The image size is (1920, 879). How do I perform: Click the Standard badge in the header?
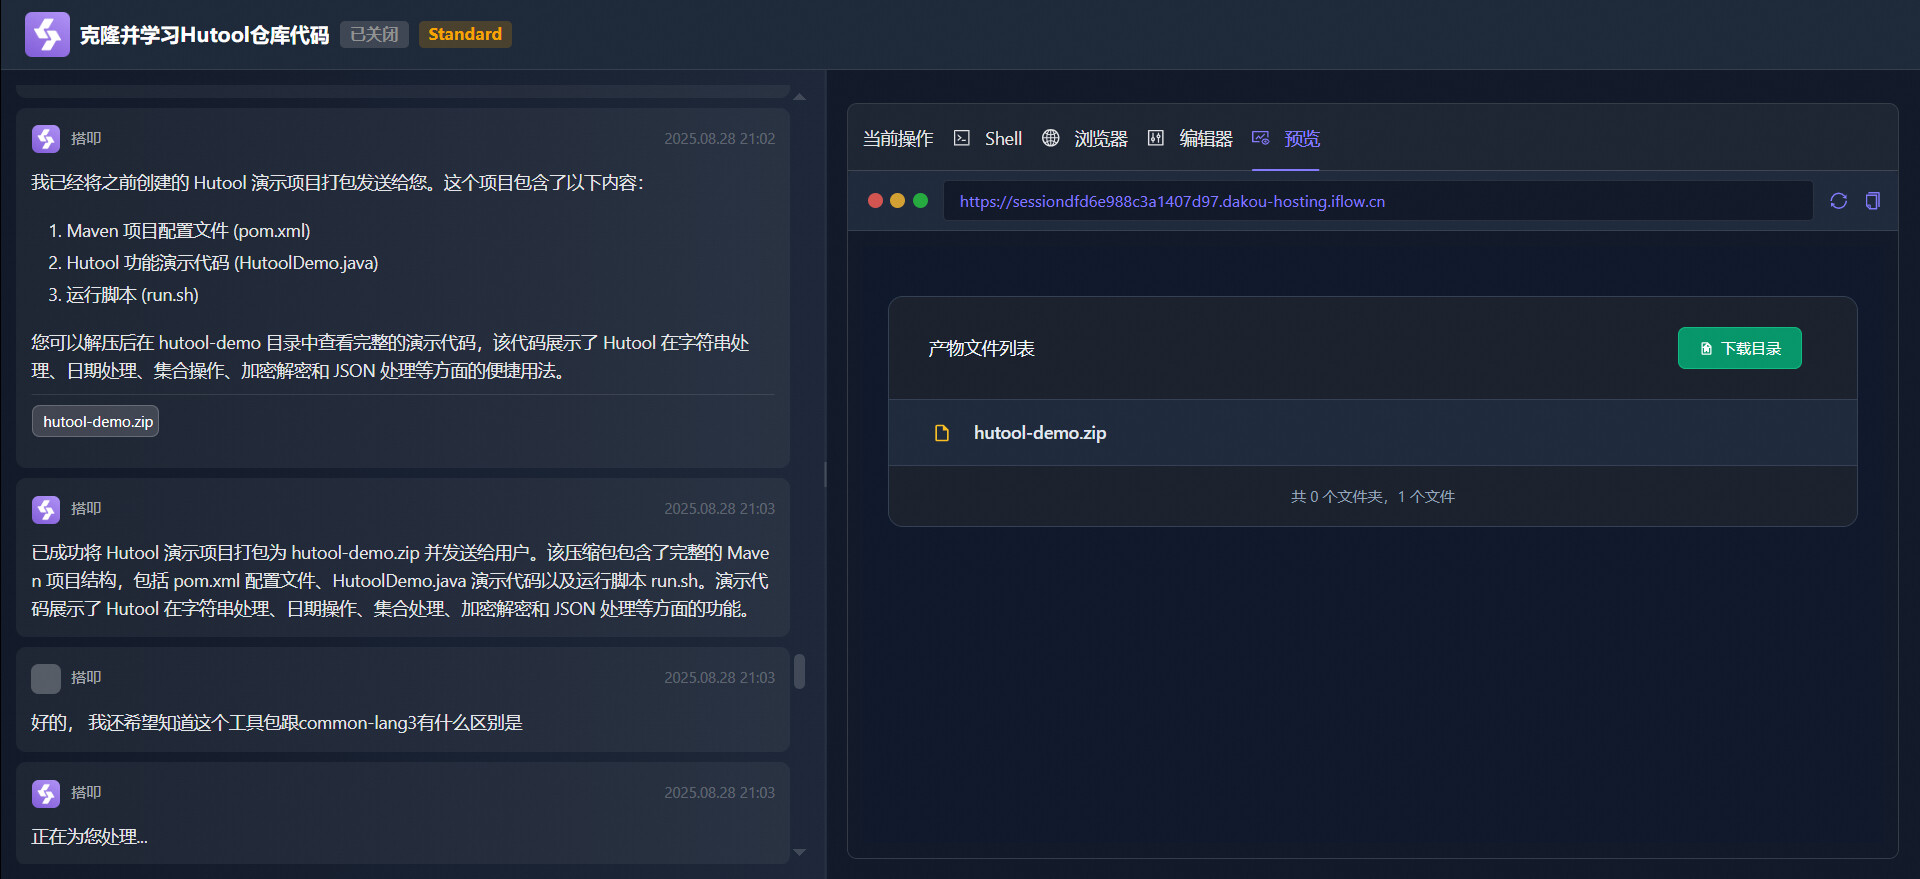point(465,34)
